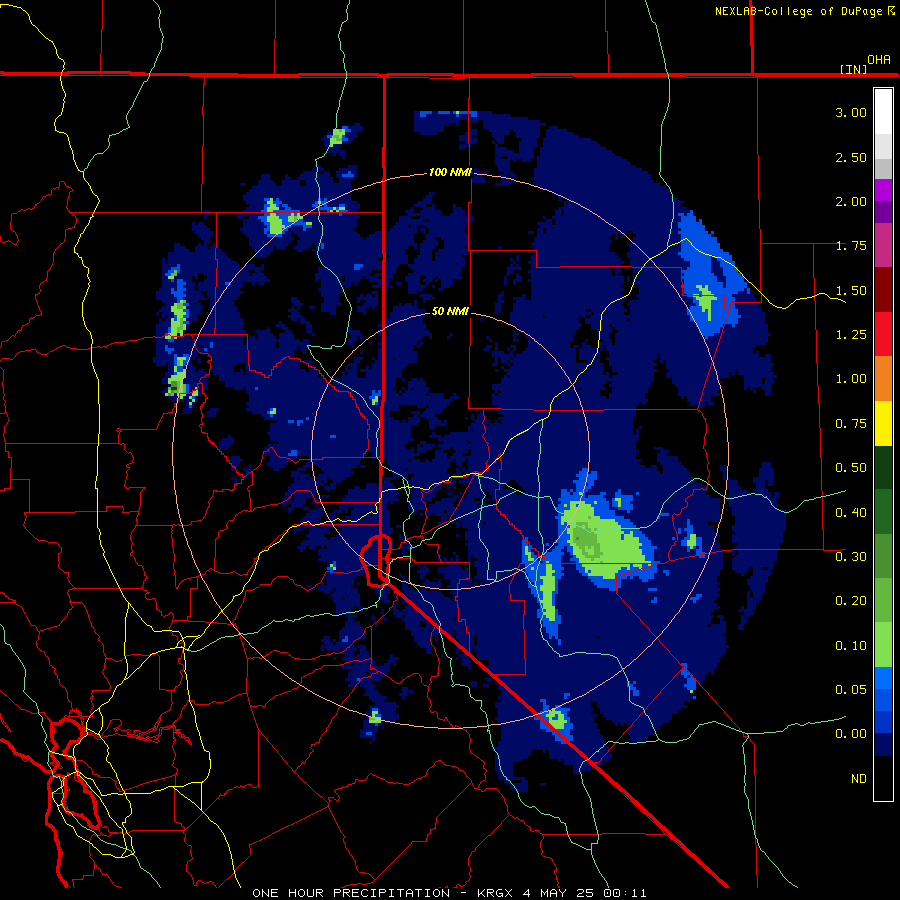Click the NEXLAB-College of DuPage title text
The image size is (900, 900).
tap(802, 11)
